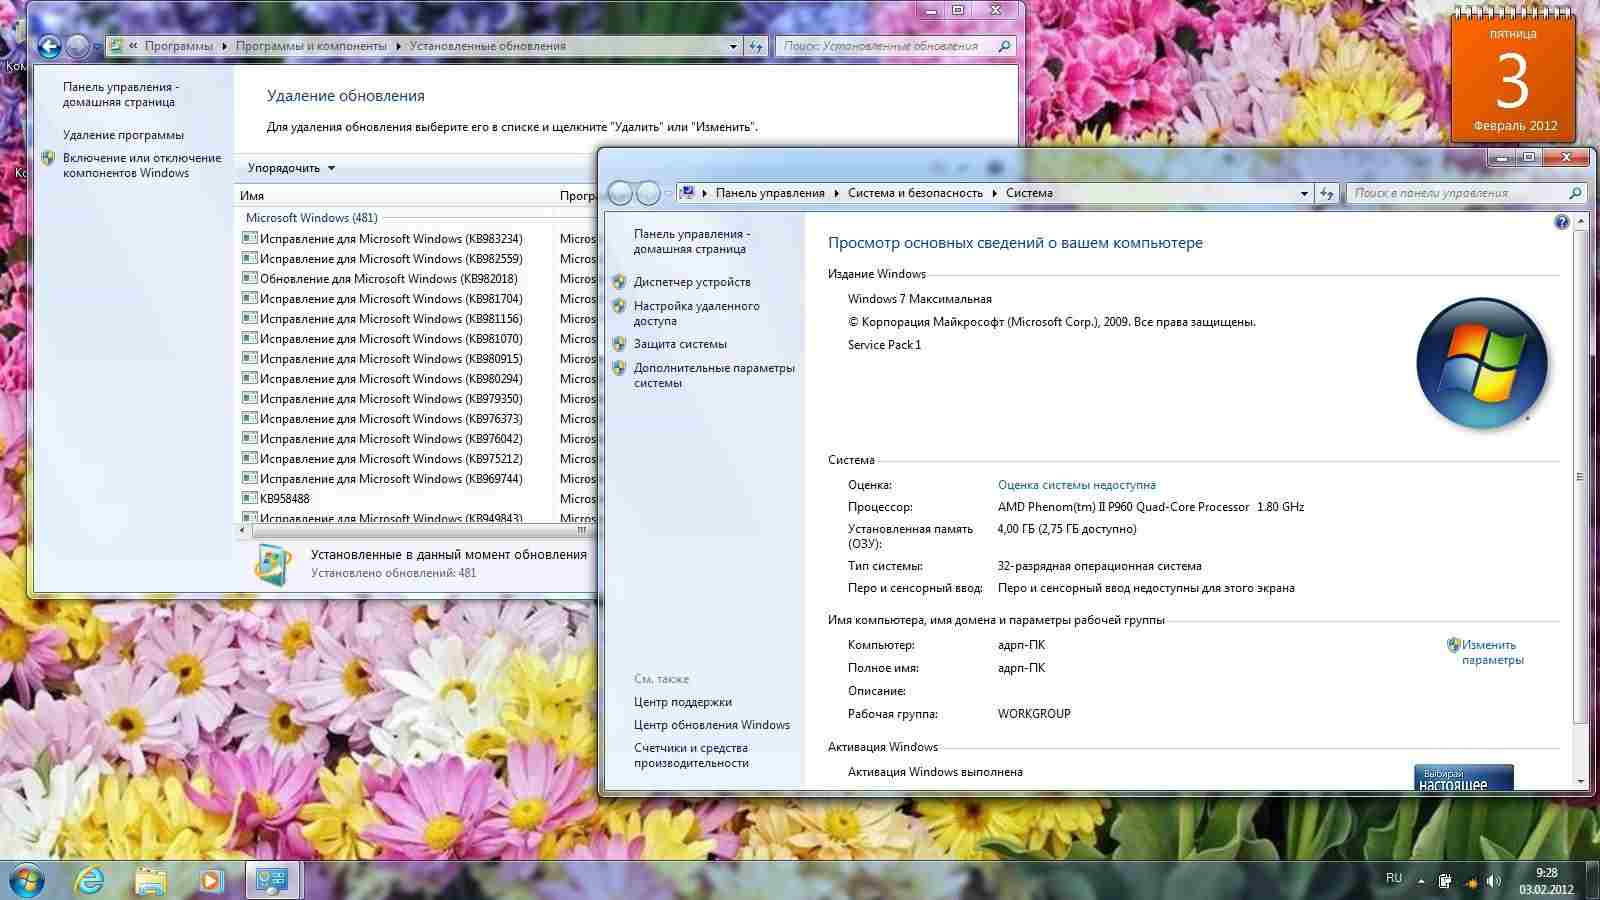Click Панель управления домашняя страница in Система window
Screen dimensions: 1600x900
[692, 241]
